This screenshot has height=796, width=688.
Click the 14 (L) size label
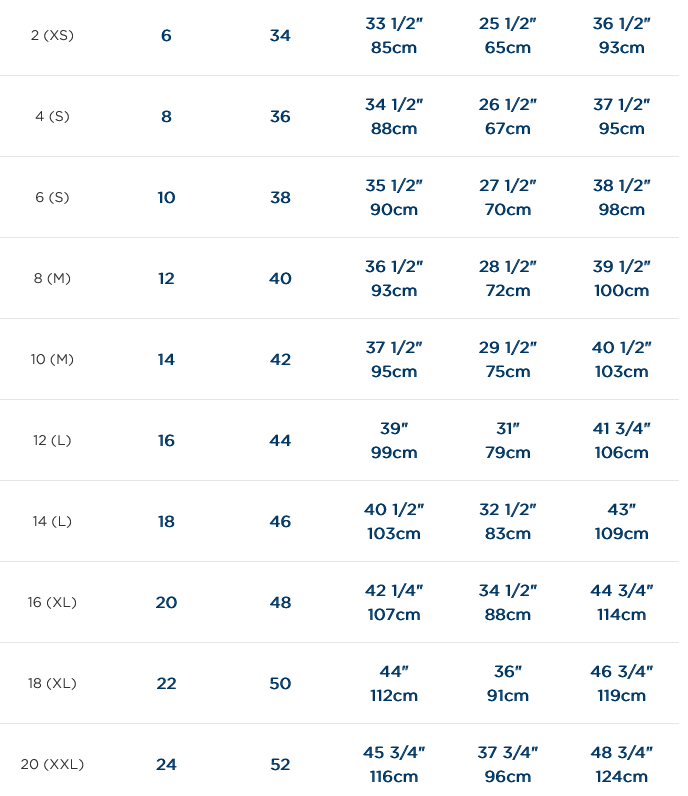[x=52, y=522]
